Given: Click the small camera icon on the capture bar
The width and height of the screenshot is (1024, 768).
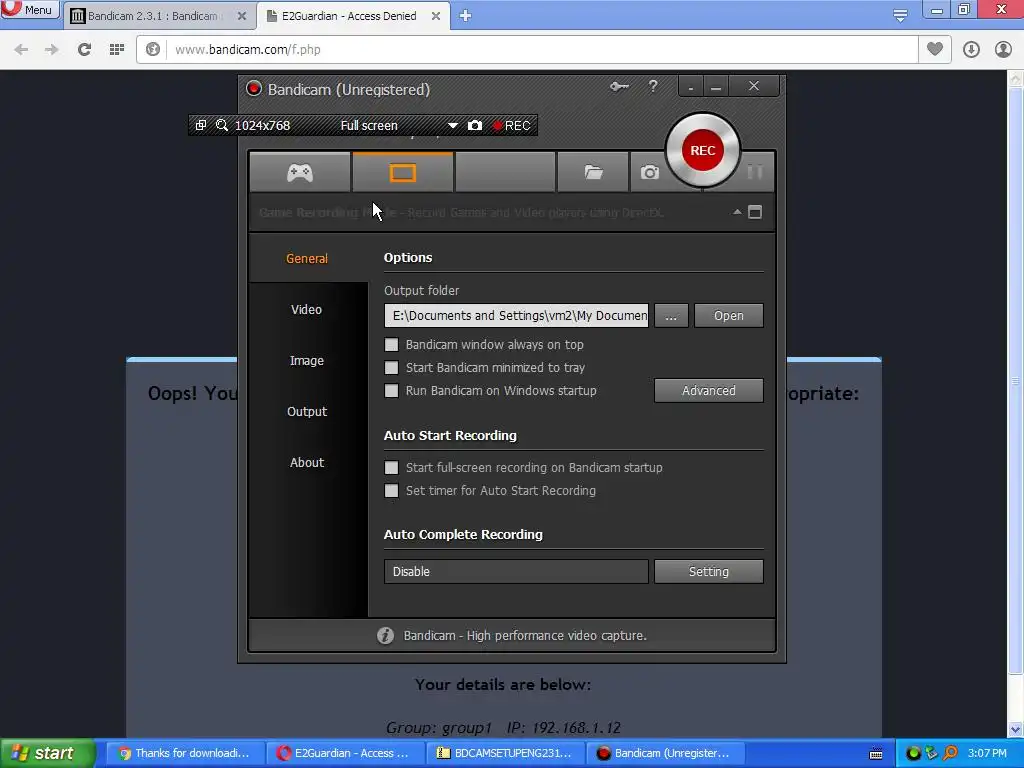Looking at the screenshot, I should point(475,125).
